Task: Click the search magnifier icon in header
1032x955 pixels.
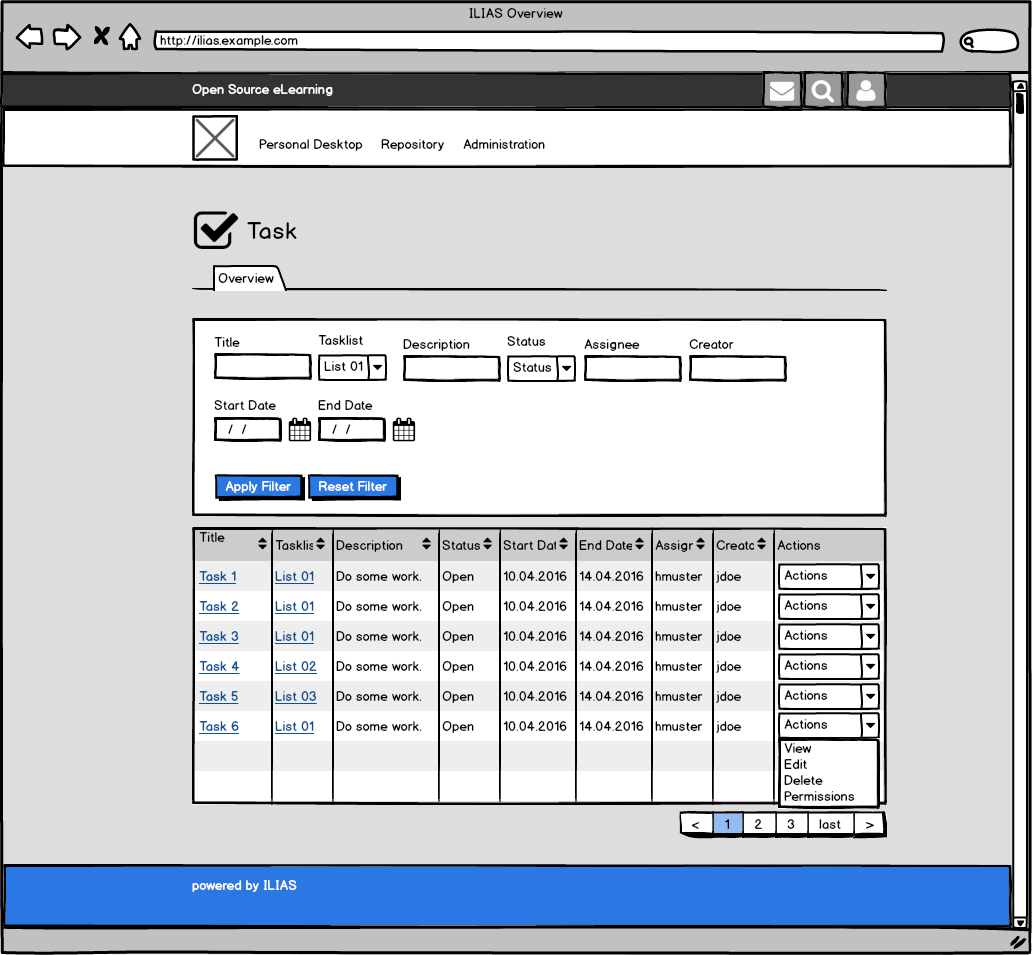Action: 823,91
